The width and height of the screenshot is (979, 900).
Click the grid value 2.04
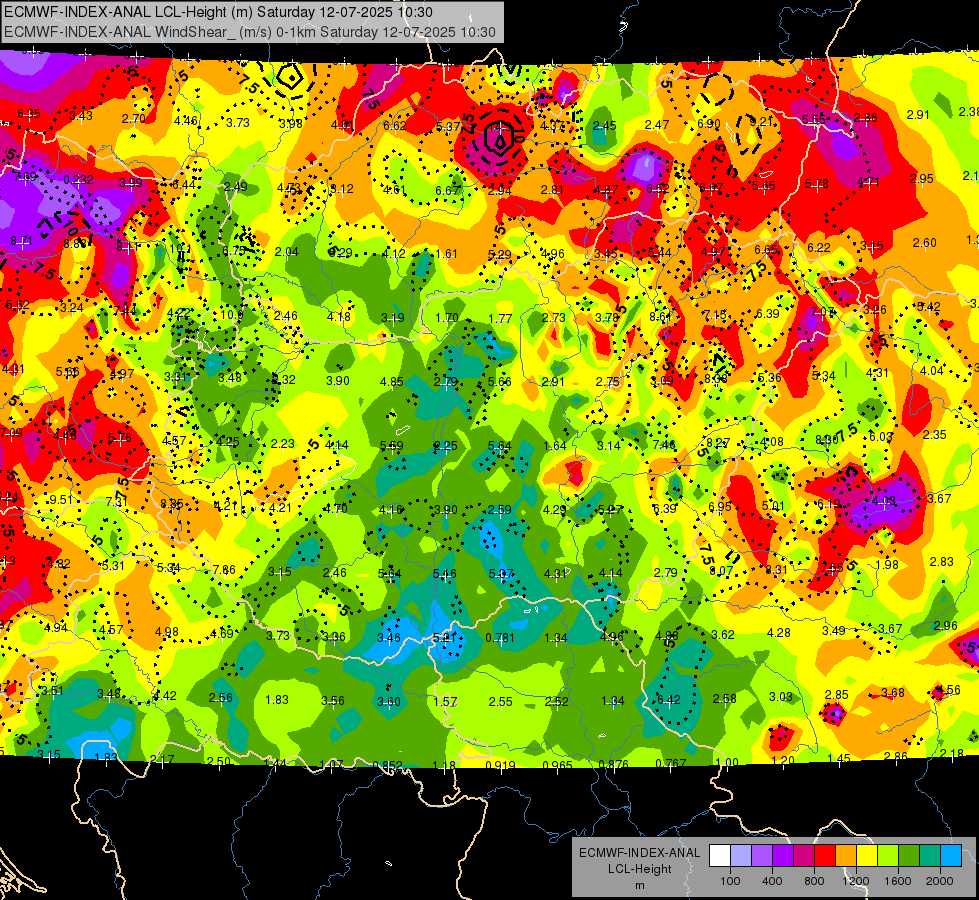(287, 251)
